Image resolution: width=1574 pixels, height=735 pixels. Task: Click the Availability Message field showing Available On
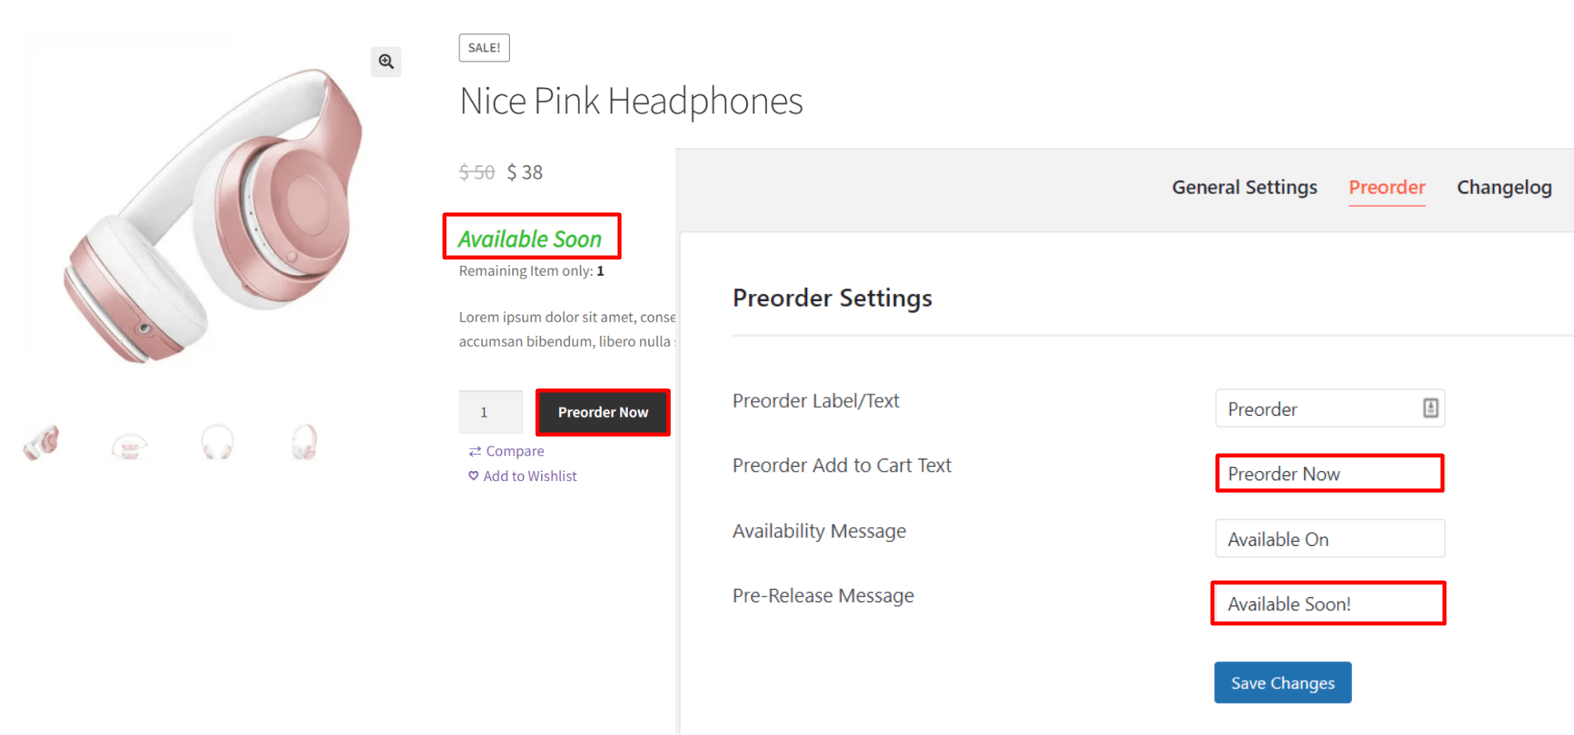(1329, 538)
